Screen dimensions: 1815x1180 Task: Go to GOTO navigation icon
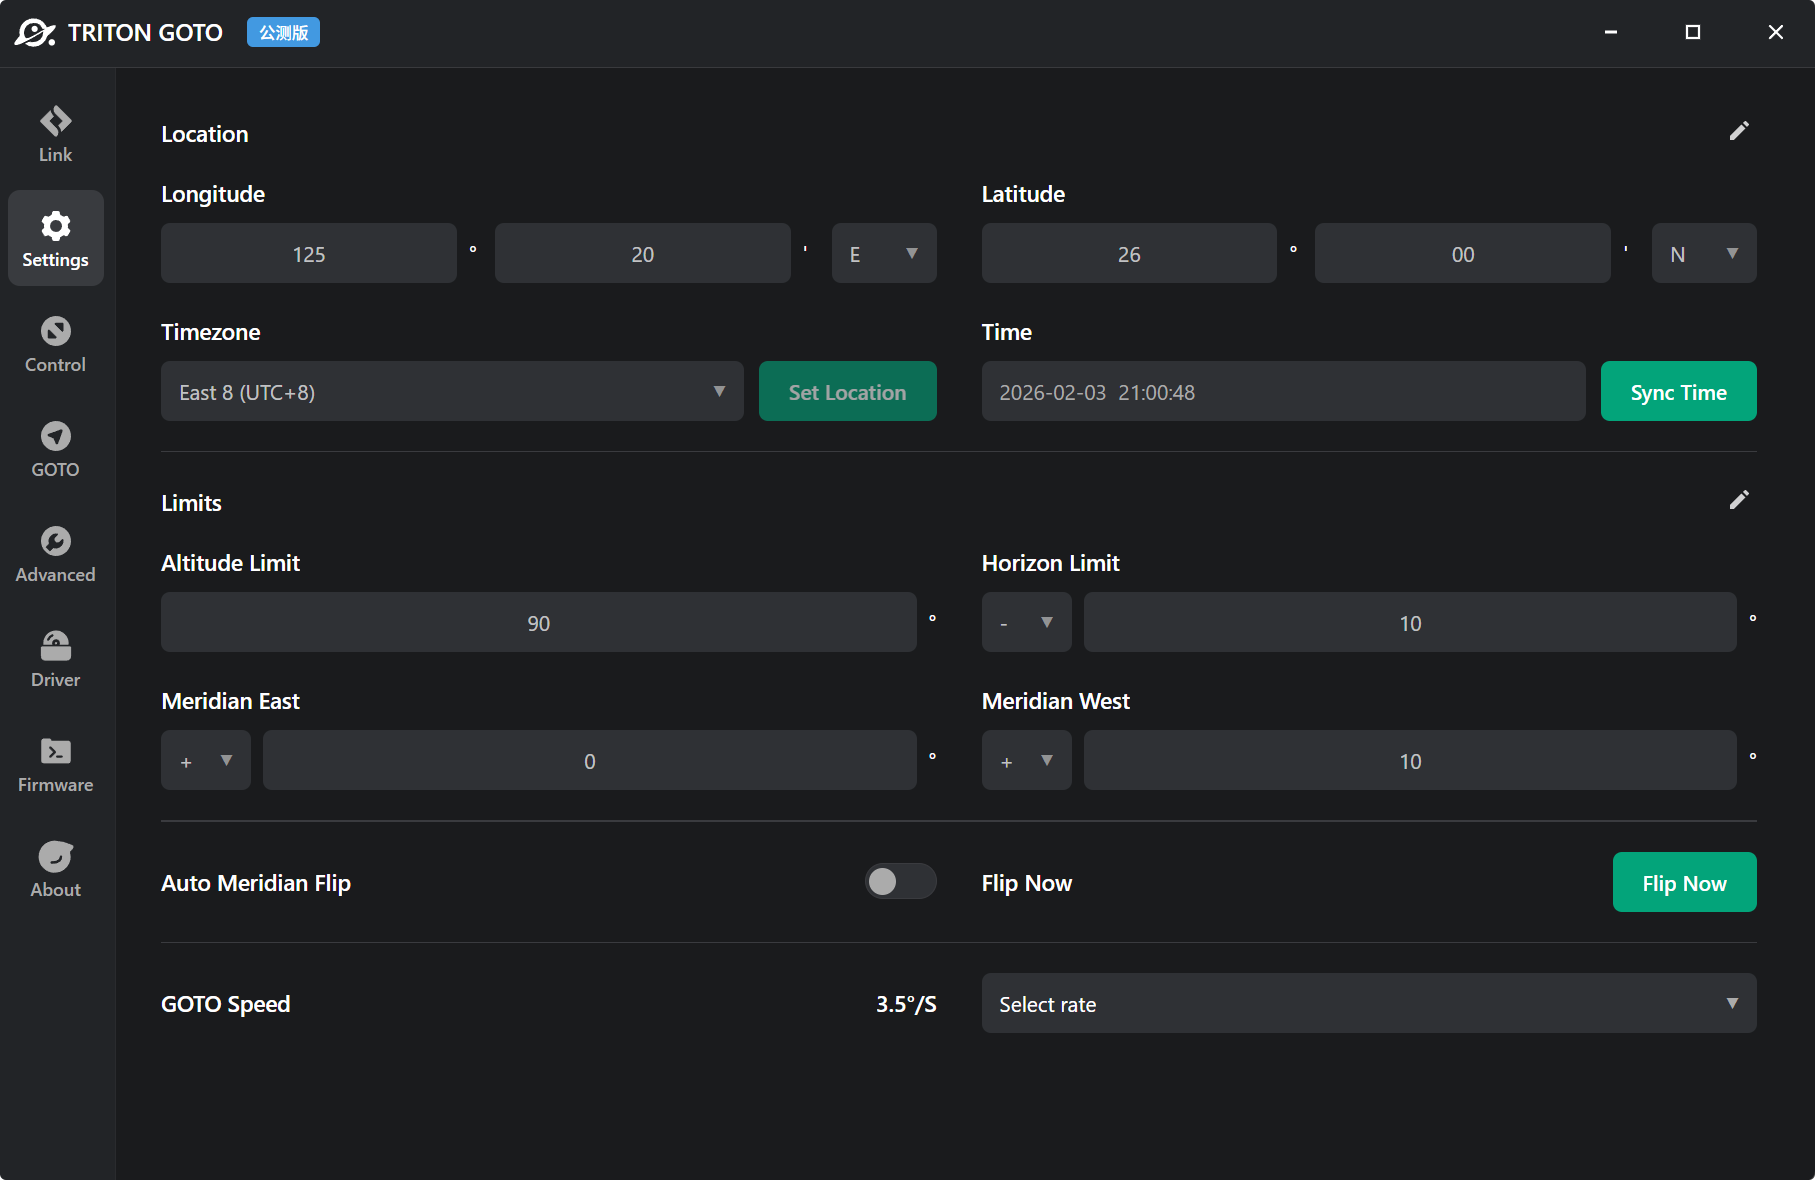[55, 437]
